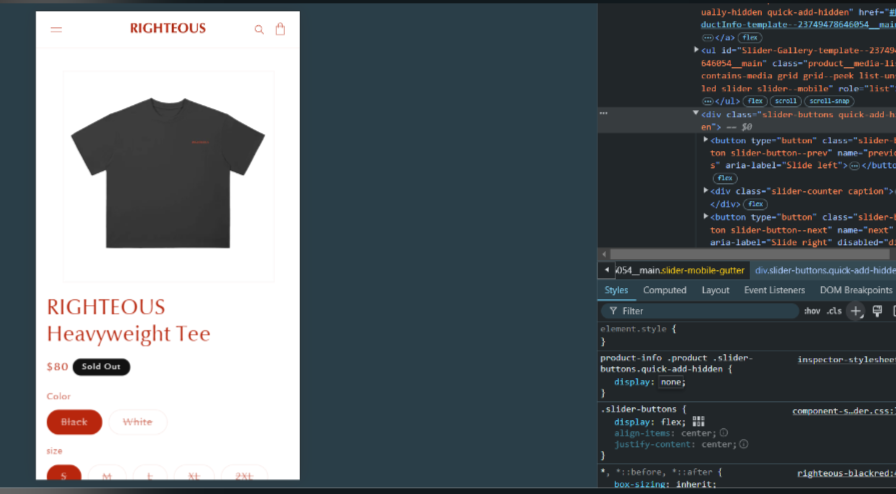The image size is (896, 494).
Task: Click the scrollbar left arrow in DOM tree
Action: pos(604,254)
